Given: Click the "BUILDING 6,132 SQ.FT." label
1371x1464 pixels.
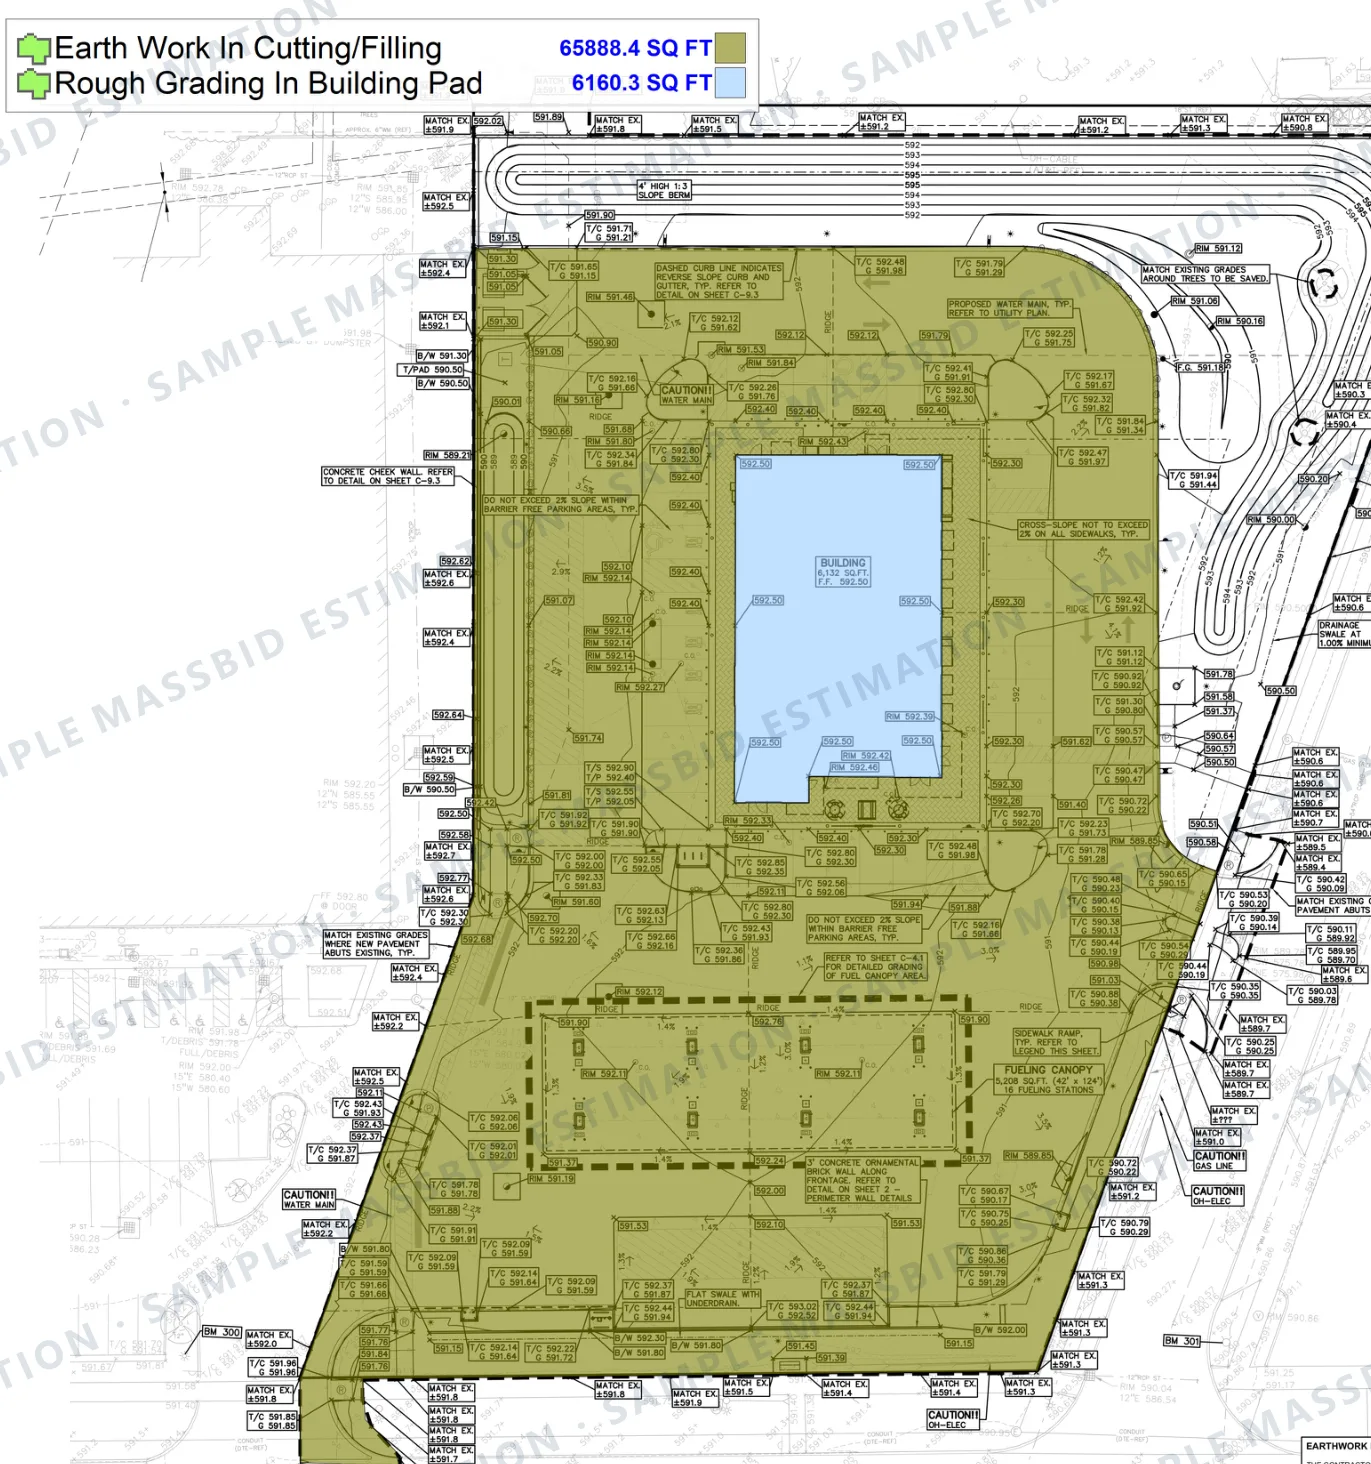Looking at the screenshot, I should coord(843,572).
